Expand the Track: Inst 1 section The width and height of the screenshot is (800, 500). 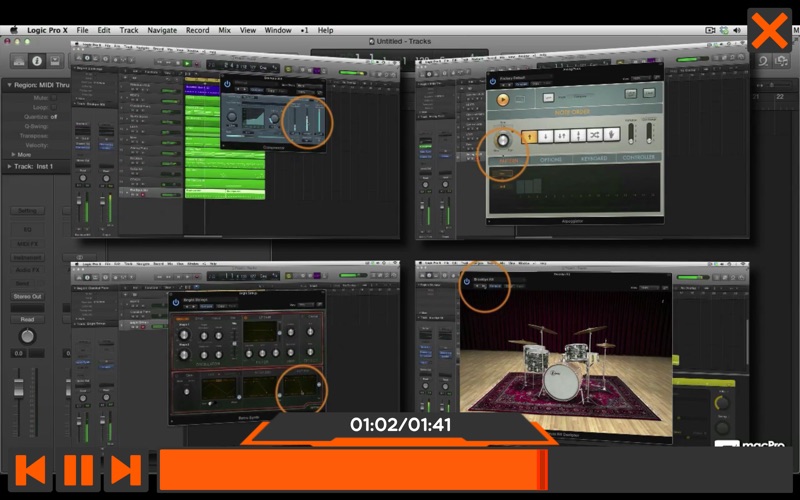(9, 166)
